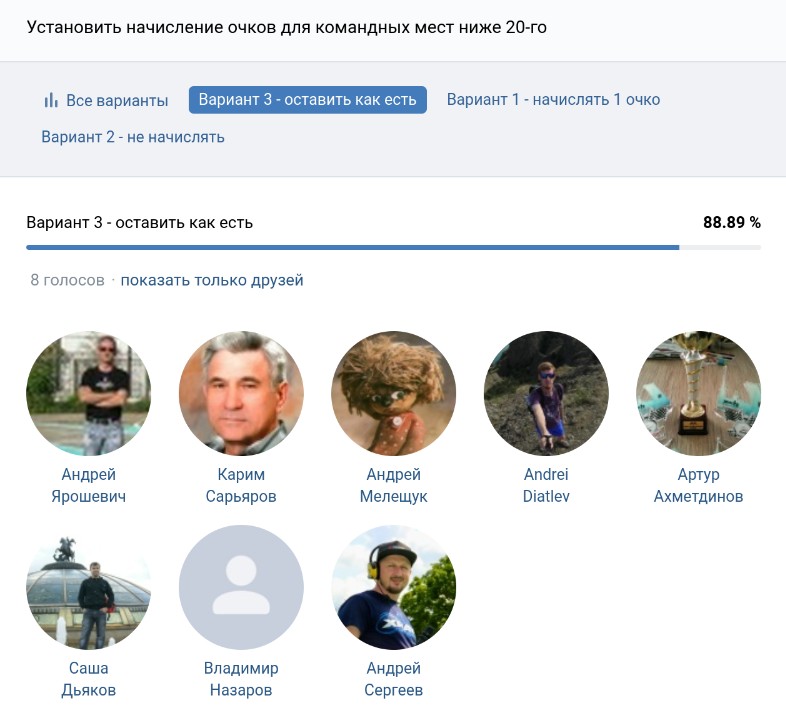Open the profile name Артур Ахметдинов
The height and width of the screenshot is (713, 786).
[698, 485]
